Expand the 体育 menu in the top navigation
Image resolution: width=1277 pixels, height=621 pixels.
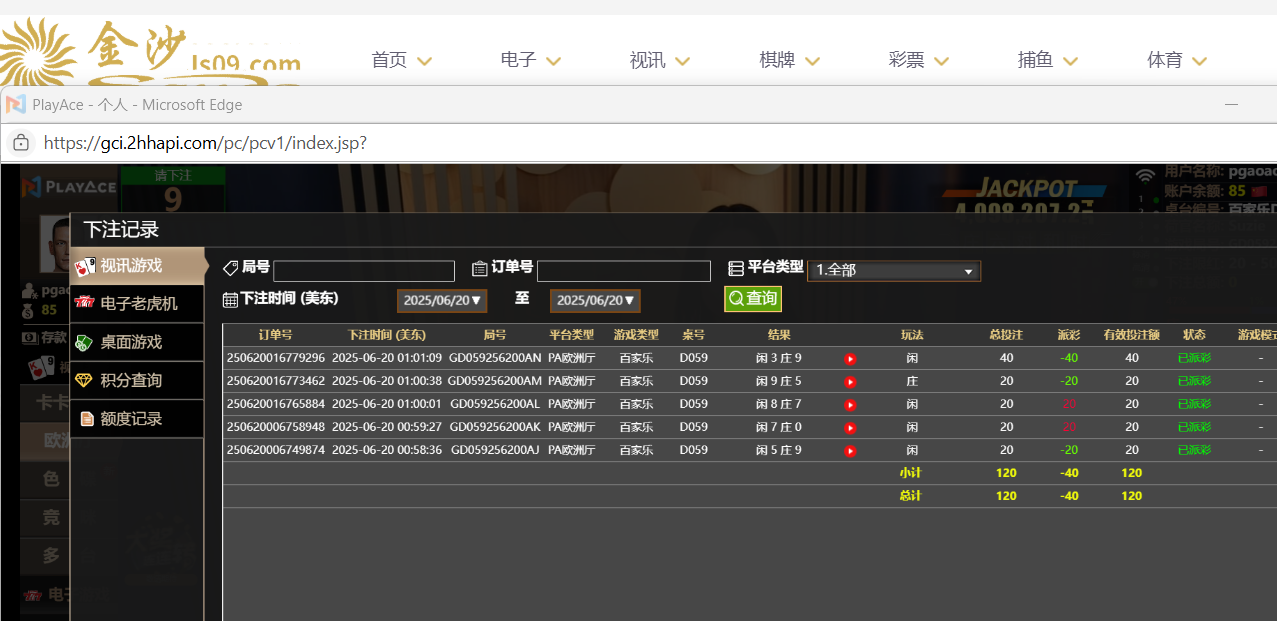click(1177, 61)
